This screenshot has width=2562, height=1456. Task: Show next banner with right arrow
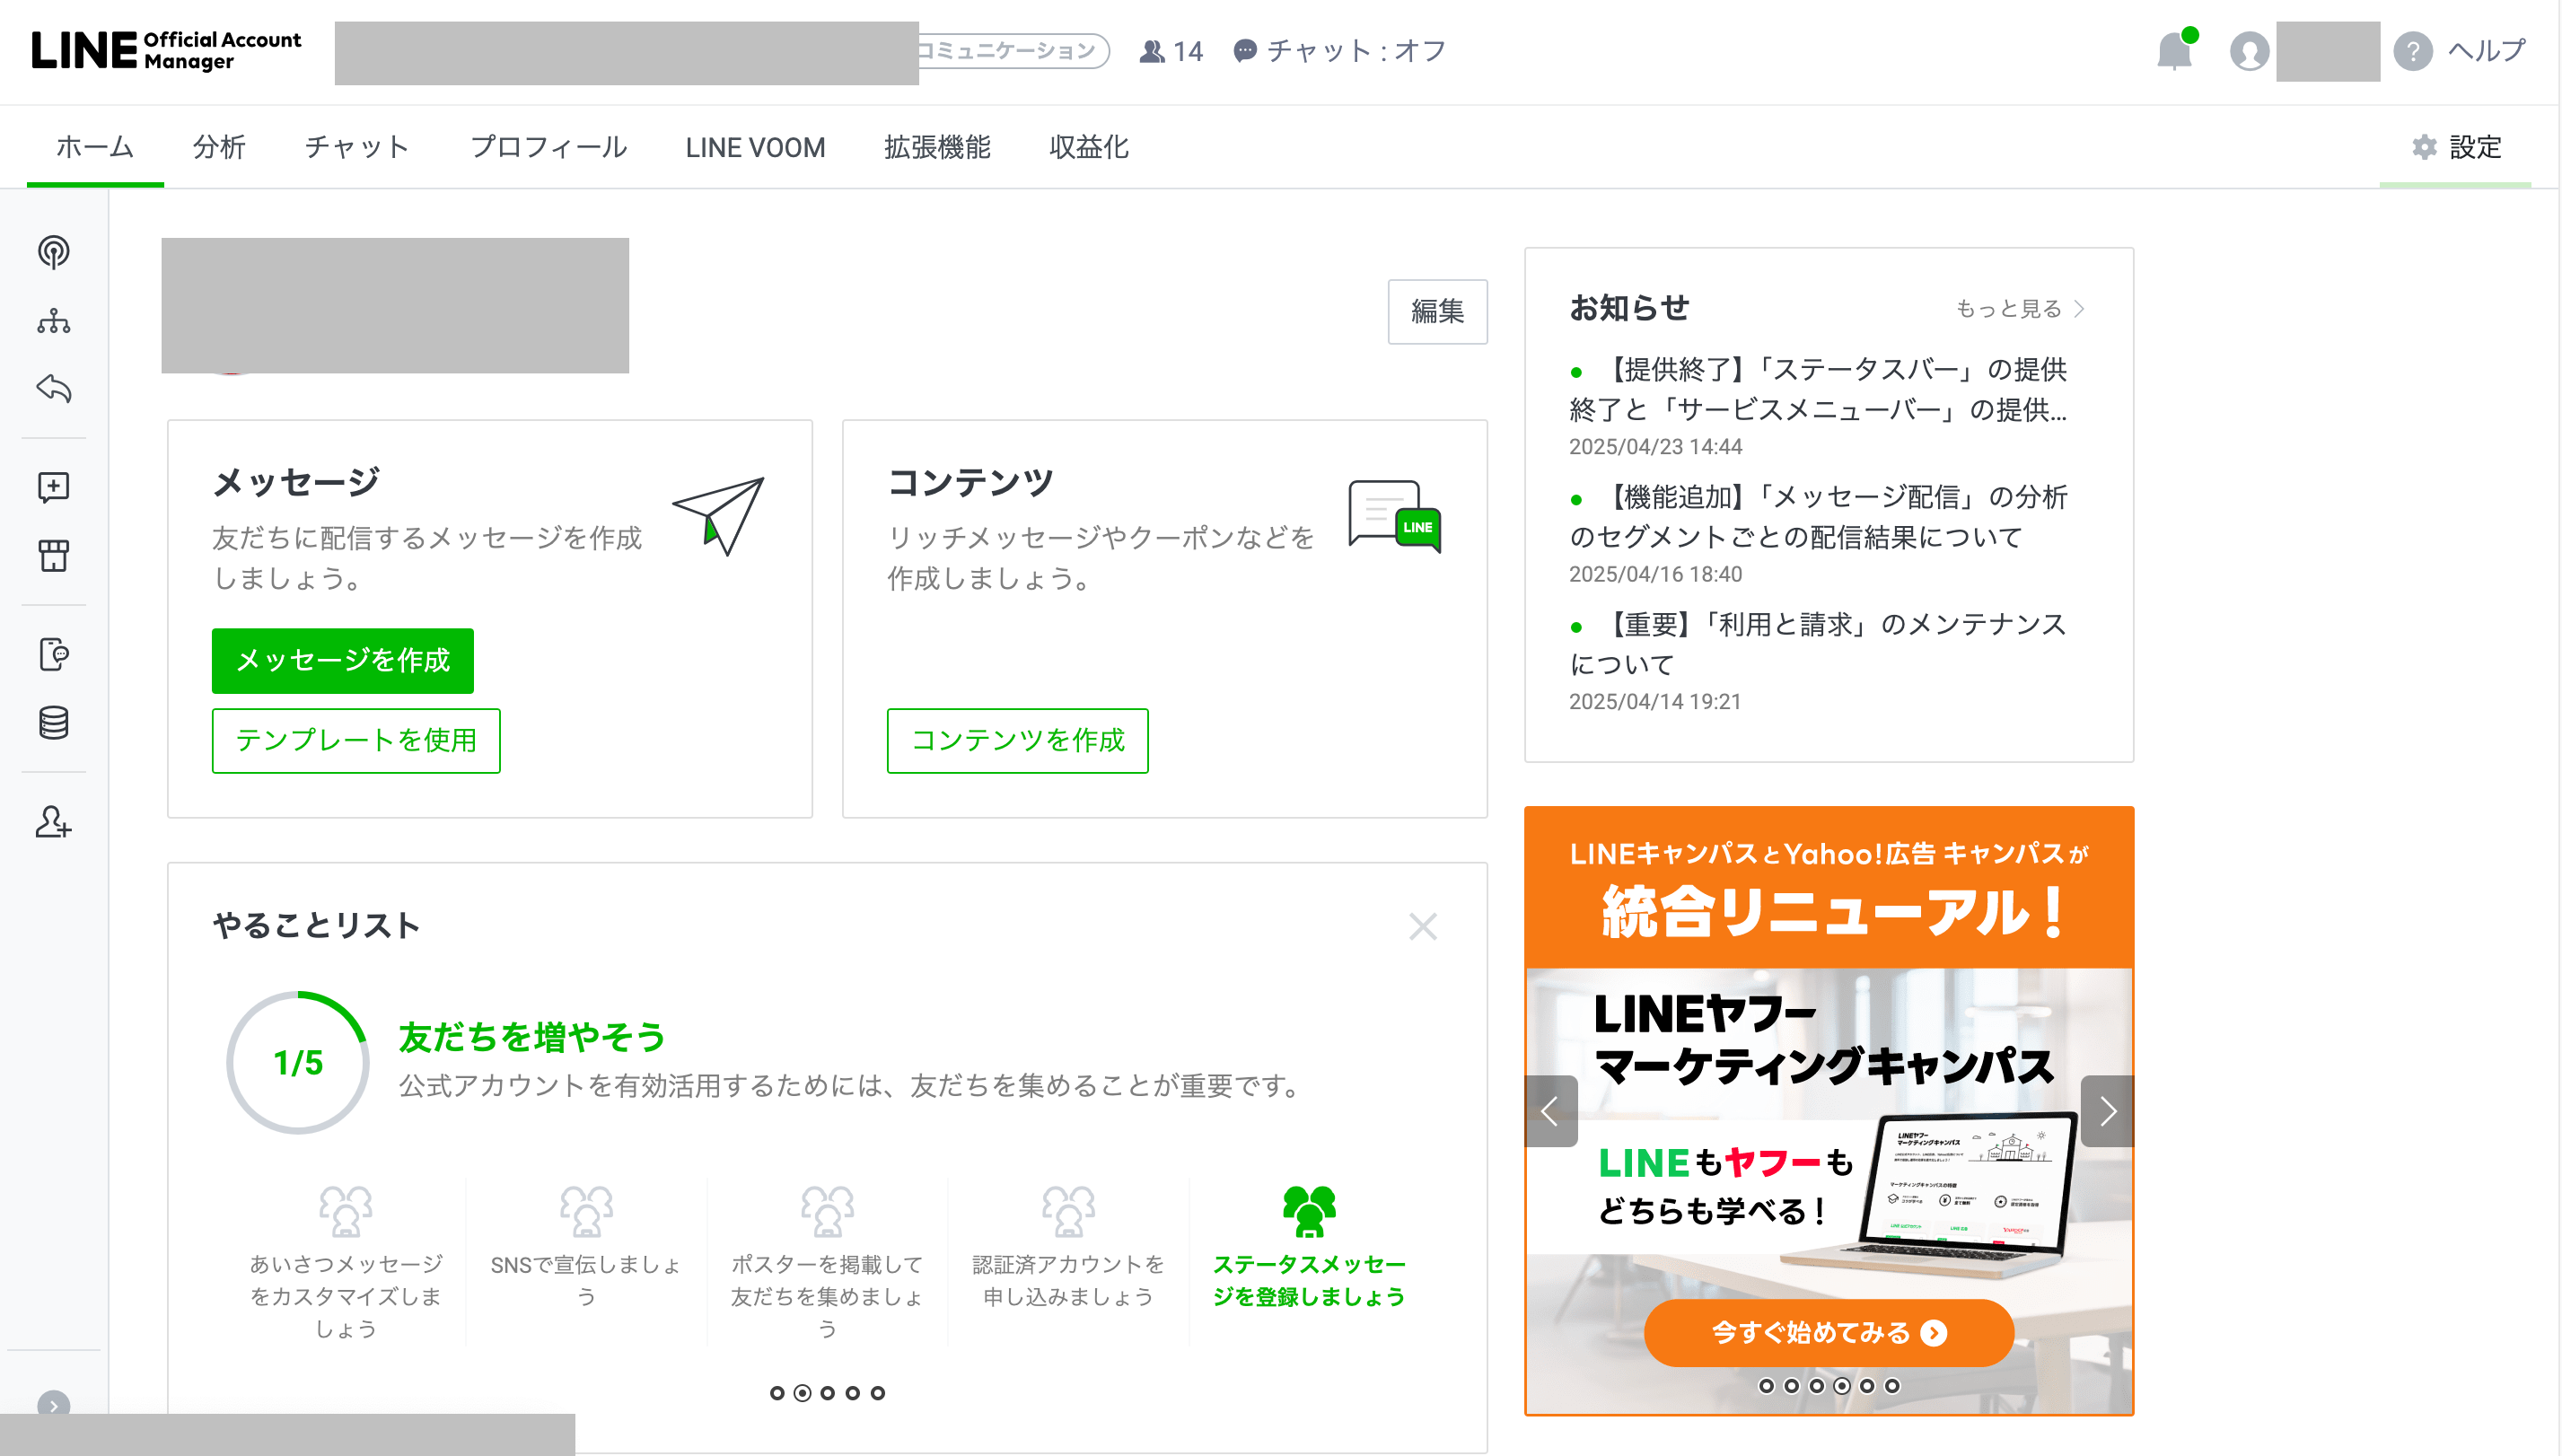2107,1110
